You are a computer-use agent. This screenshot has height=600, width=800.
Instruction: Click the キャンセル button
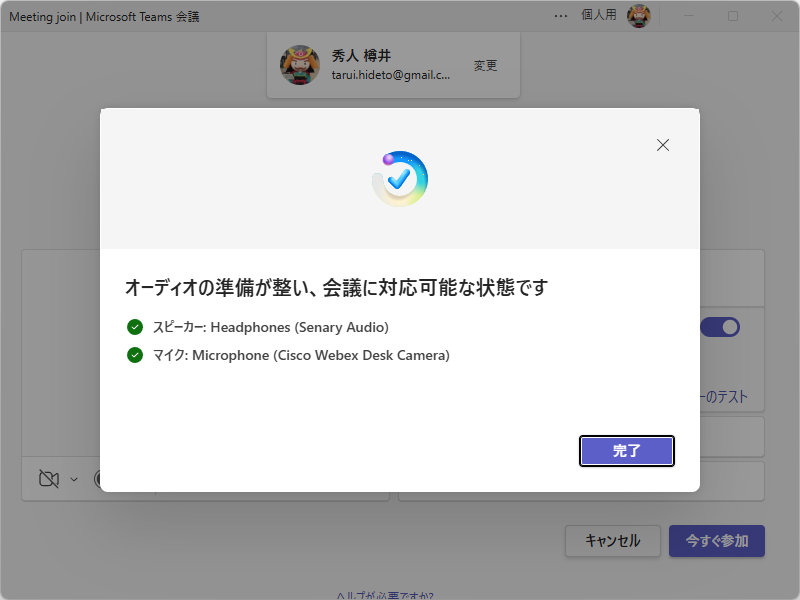613,541
